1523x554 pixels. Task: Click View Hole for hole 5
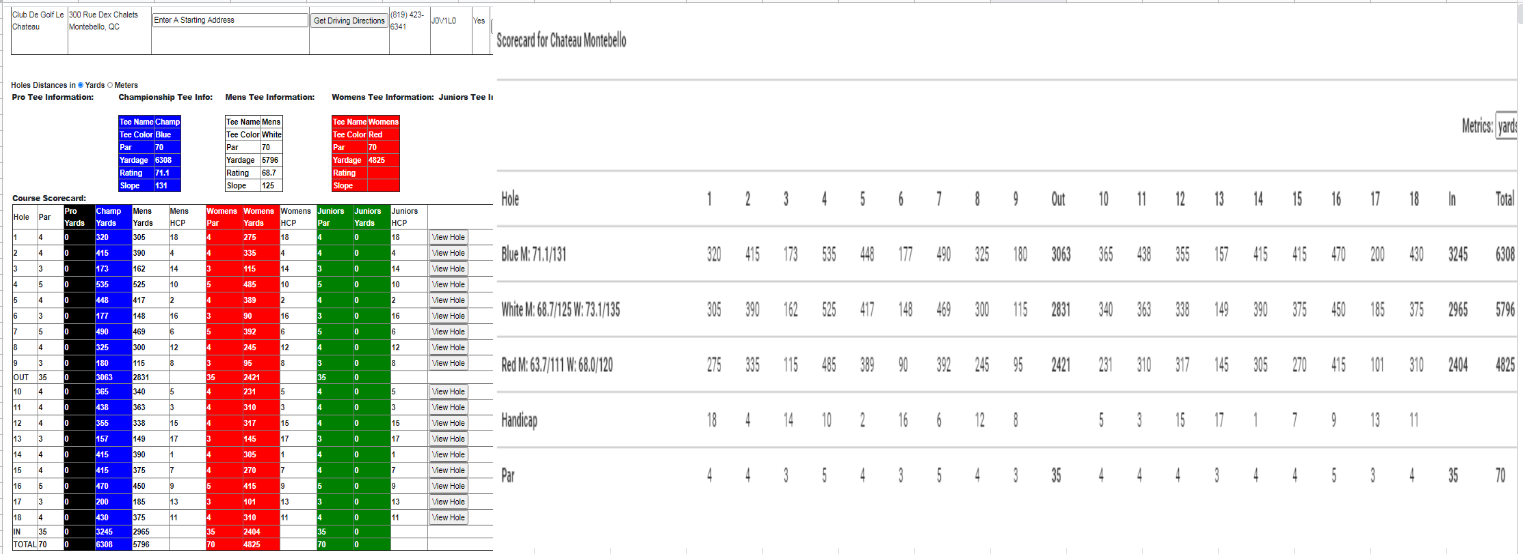[448, 300]
